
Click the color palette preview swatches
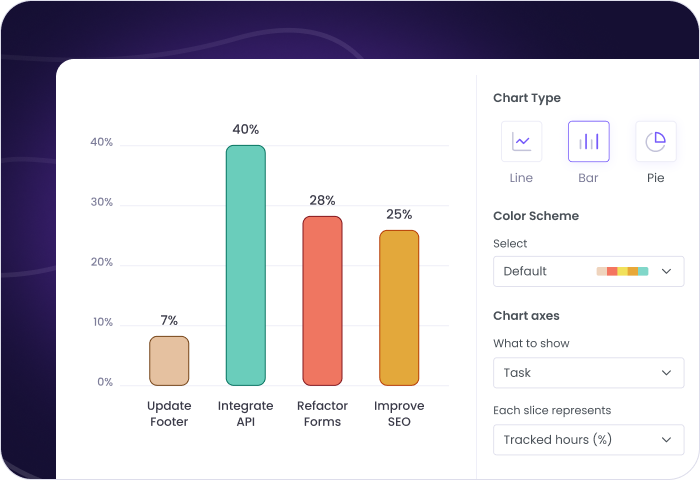[x=622, y=271]
